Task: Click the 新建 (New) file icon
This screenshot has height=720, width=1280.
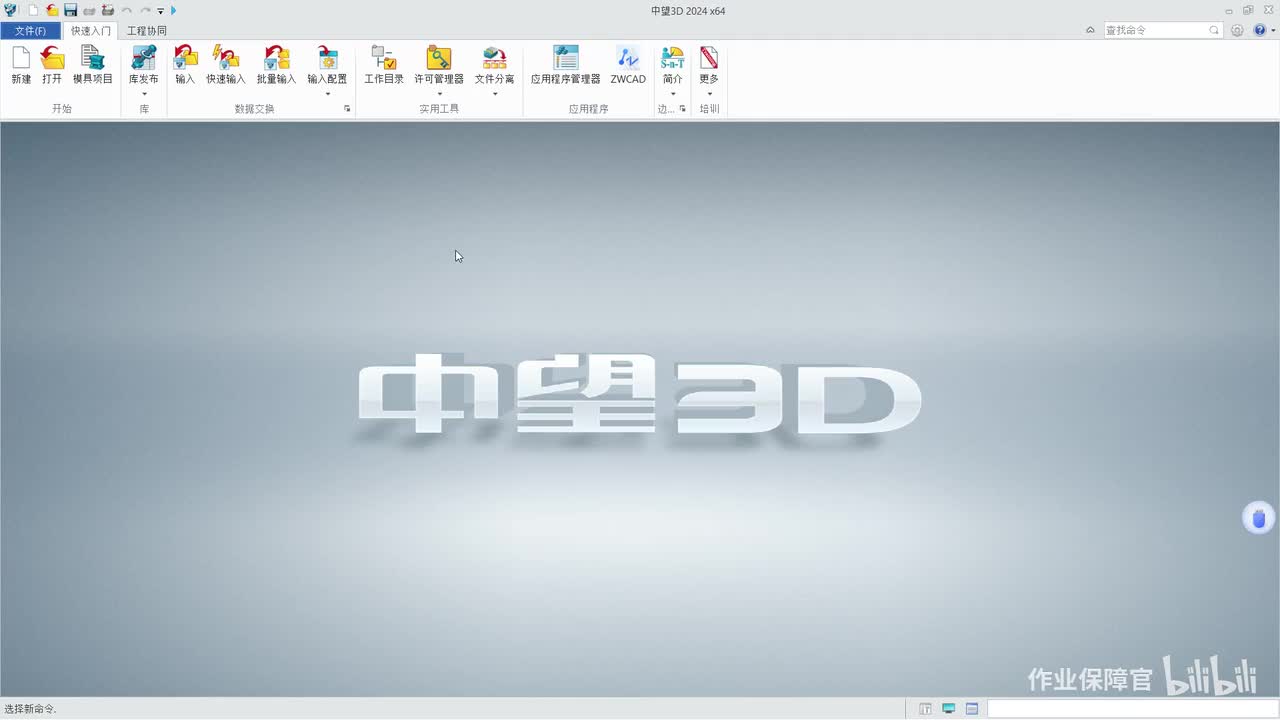Action: 21,58
